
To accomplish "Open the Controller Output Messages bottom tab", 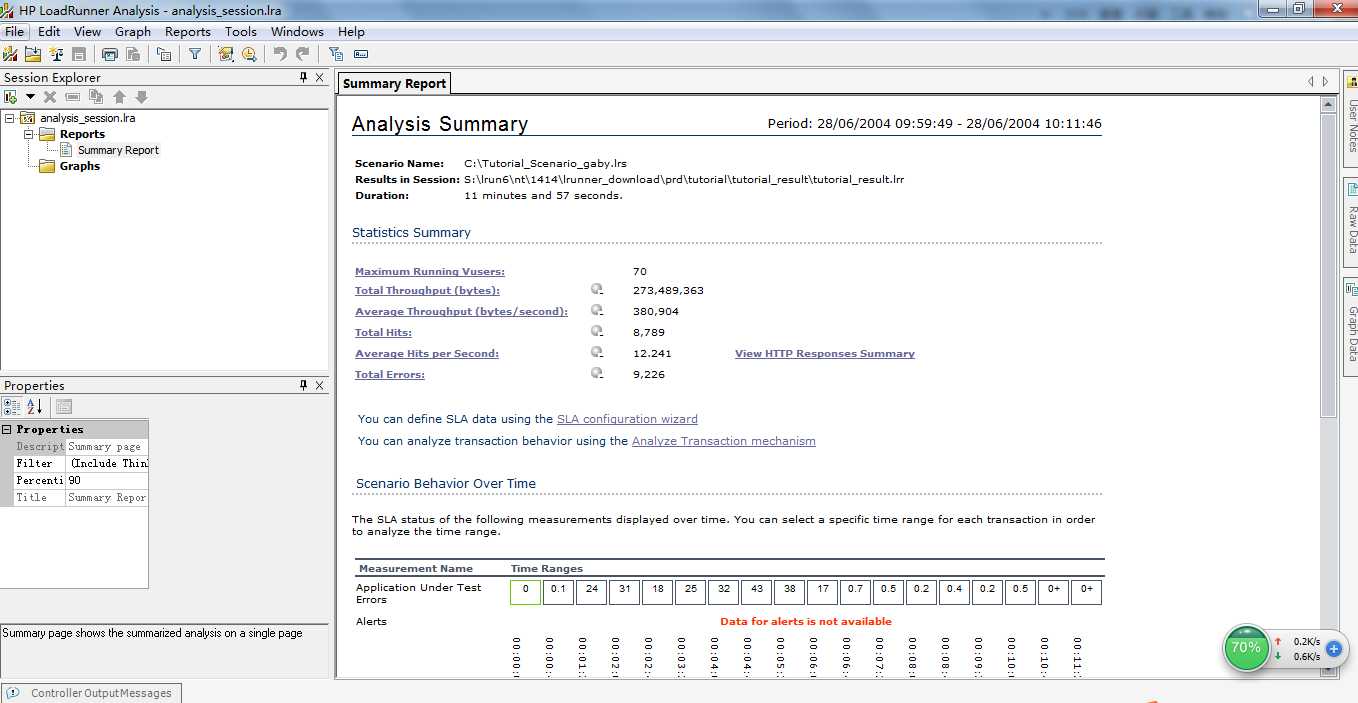I will point(92,692).
